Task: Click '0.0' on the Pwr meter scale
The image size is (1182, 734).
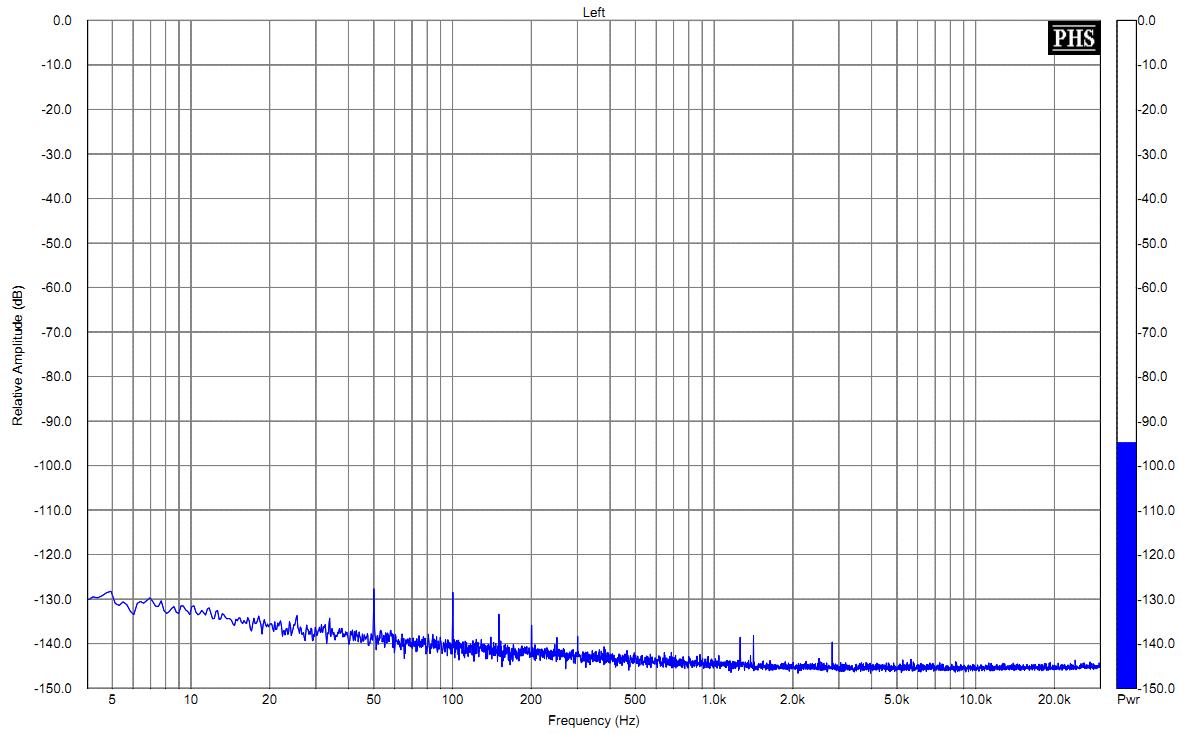Action: pyautogui.click(x=1146, y=21)
